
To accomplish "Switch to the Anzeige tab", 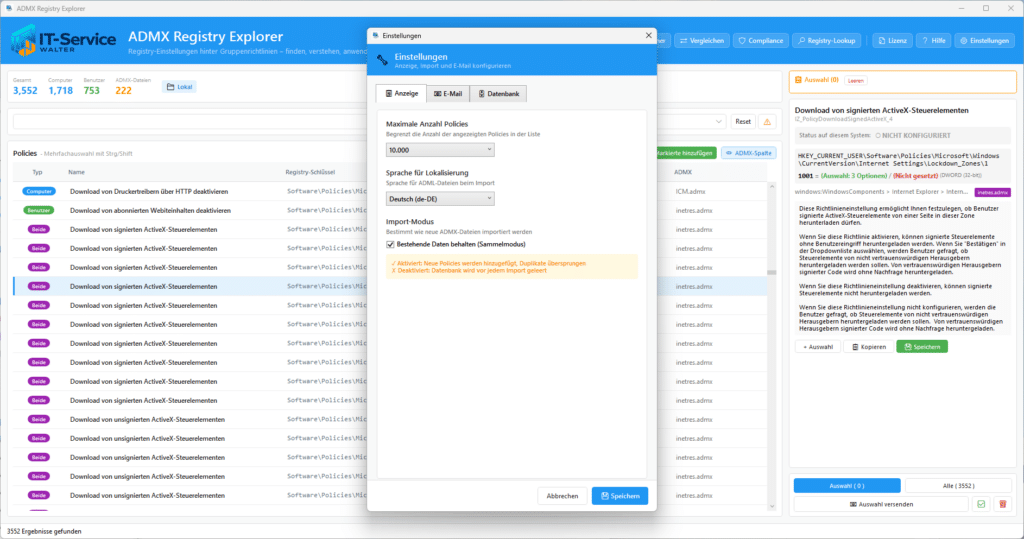I will pos(401,93).
